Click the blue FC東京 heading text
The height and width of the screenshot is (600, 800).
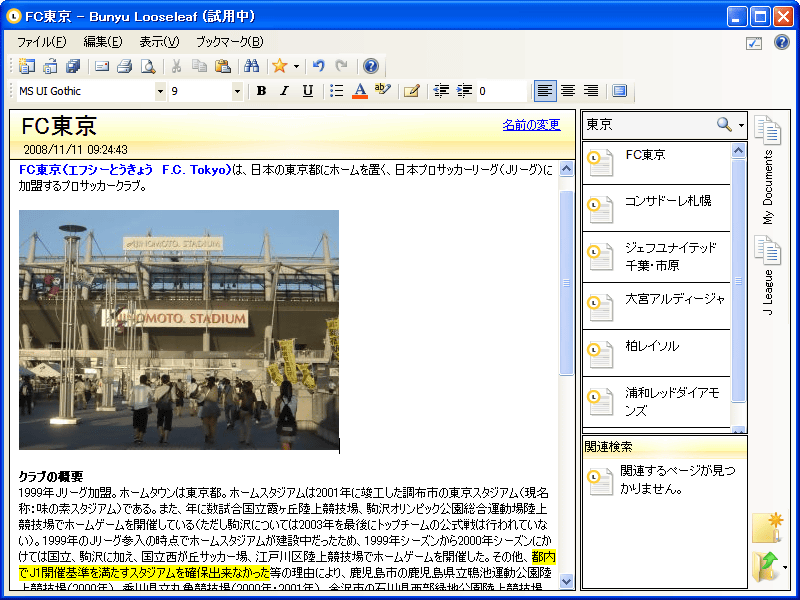[x=126, y=170]
